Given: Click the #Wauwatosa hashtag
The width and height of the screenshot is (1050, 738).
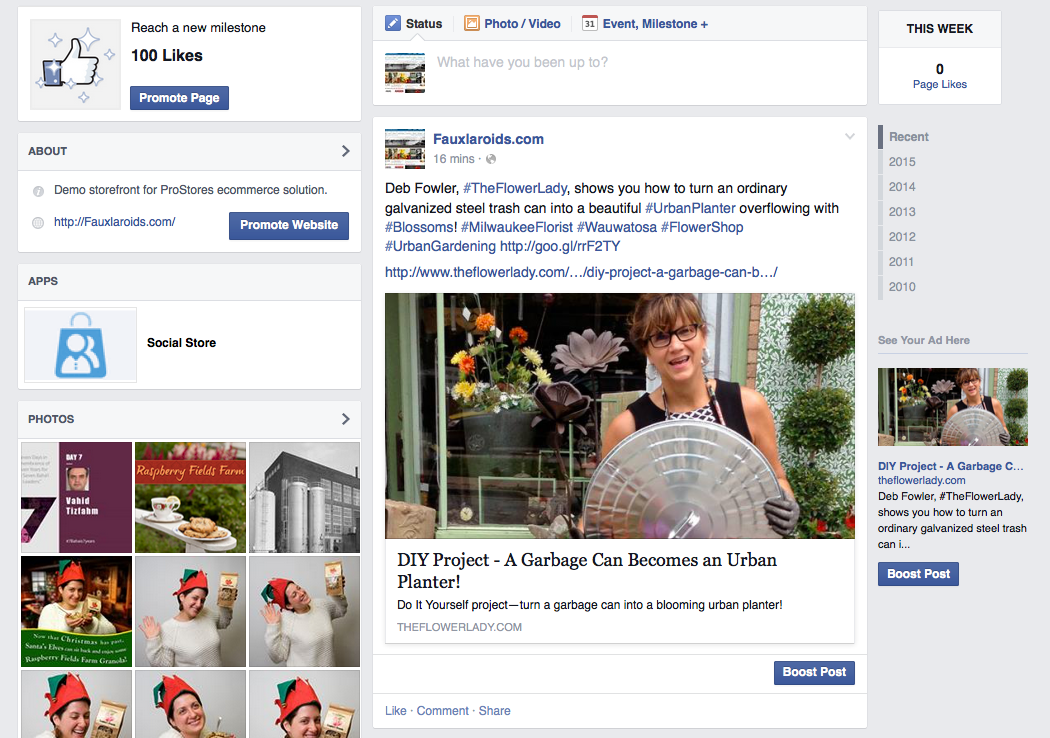Looking at the screenshot, I should [616, 227].
